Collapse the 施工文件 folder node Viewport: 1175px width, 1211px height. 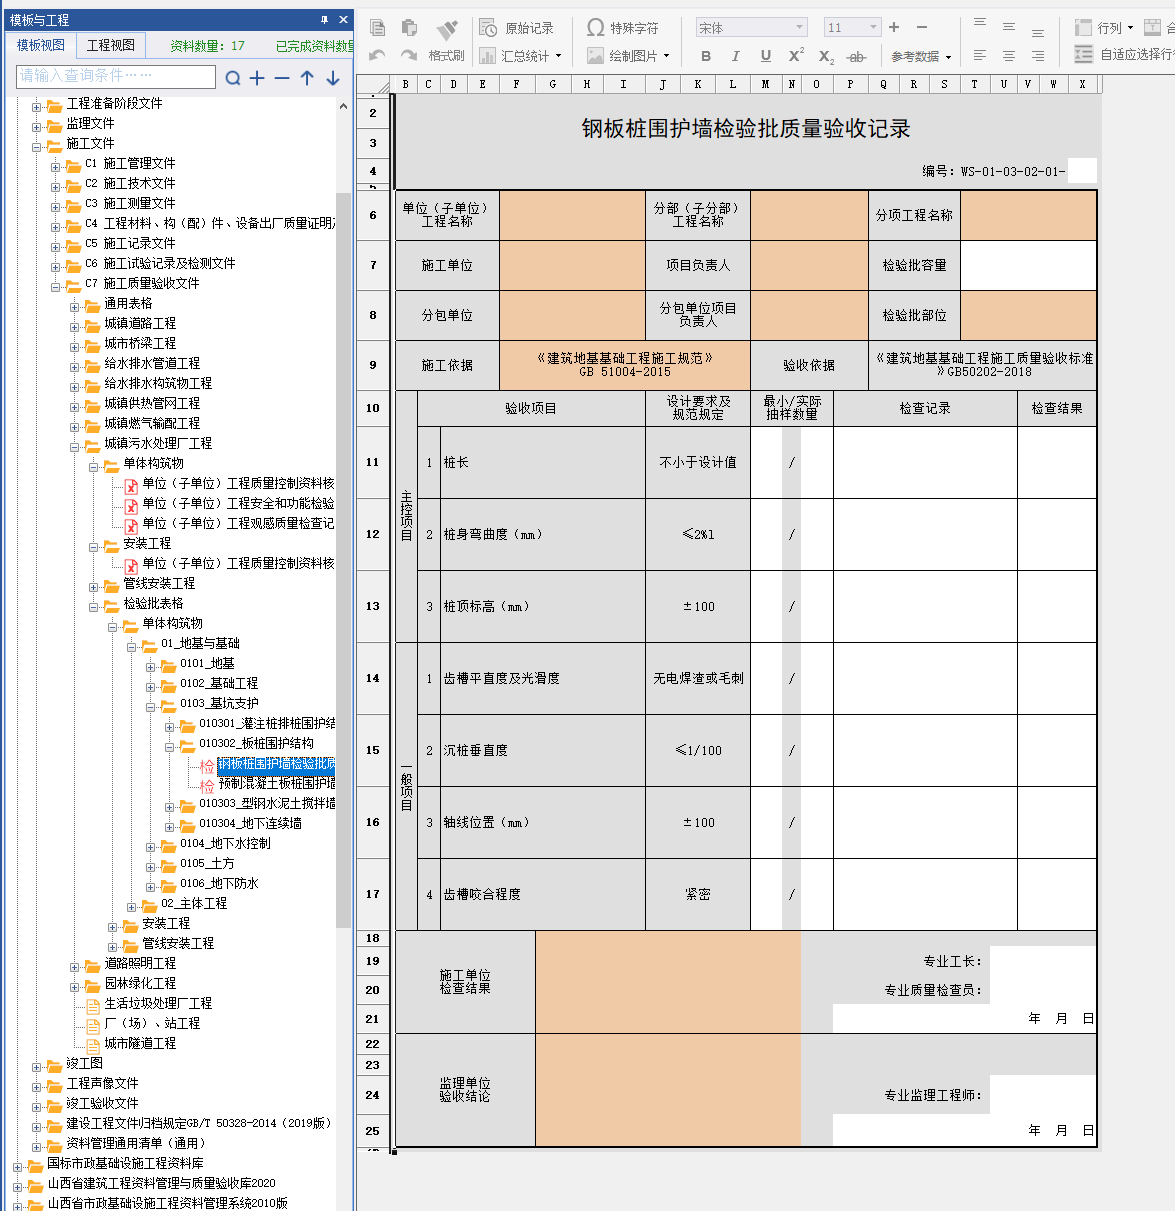(x=37, y=145)
